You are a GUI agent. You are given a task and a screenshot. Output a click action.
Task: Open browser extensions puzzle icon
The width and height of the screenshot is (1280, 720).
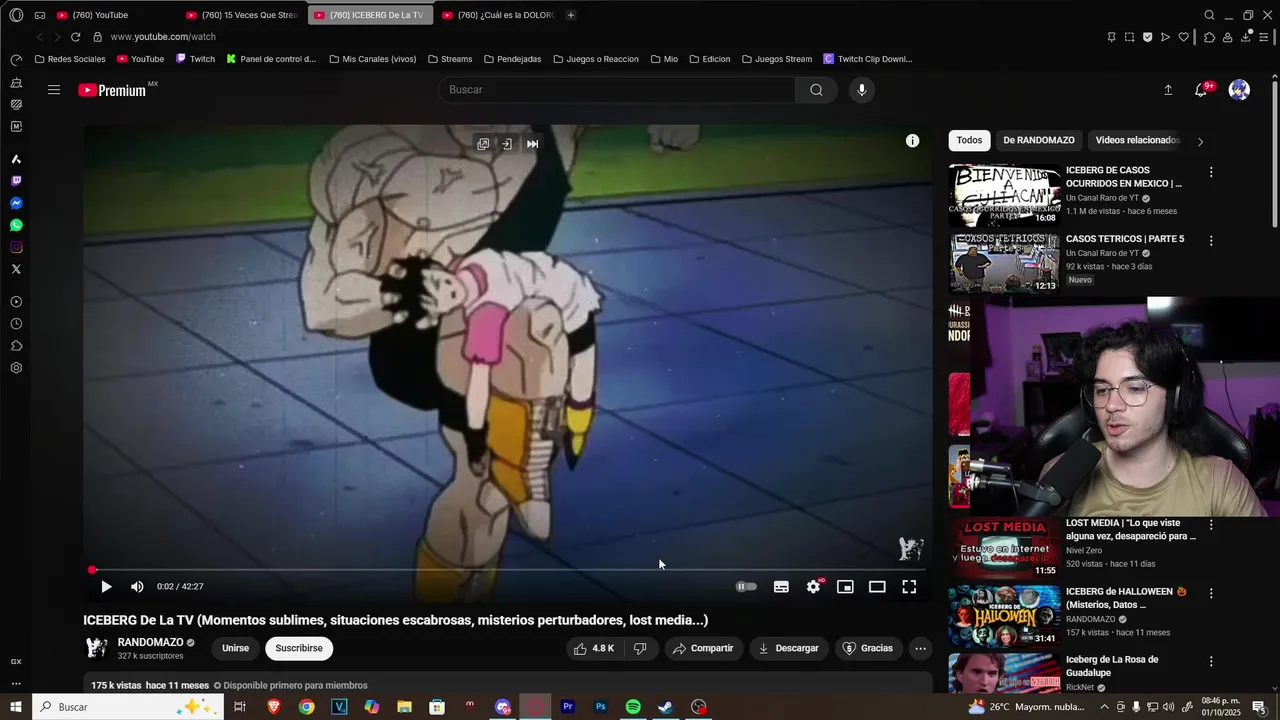tap(1209, 37)
